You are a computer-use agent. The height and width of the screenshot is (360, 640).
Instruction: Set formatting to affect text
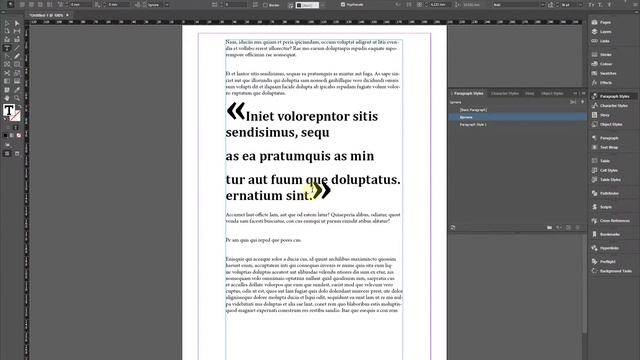[x=16, y=128]
